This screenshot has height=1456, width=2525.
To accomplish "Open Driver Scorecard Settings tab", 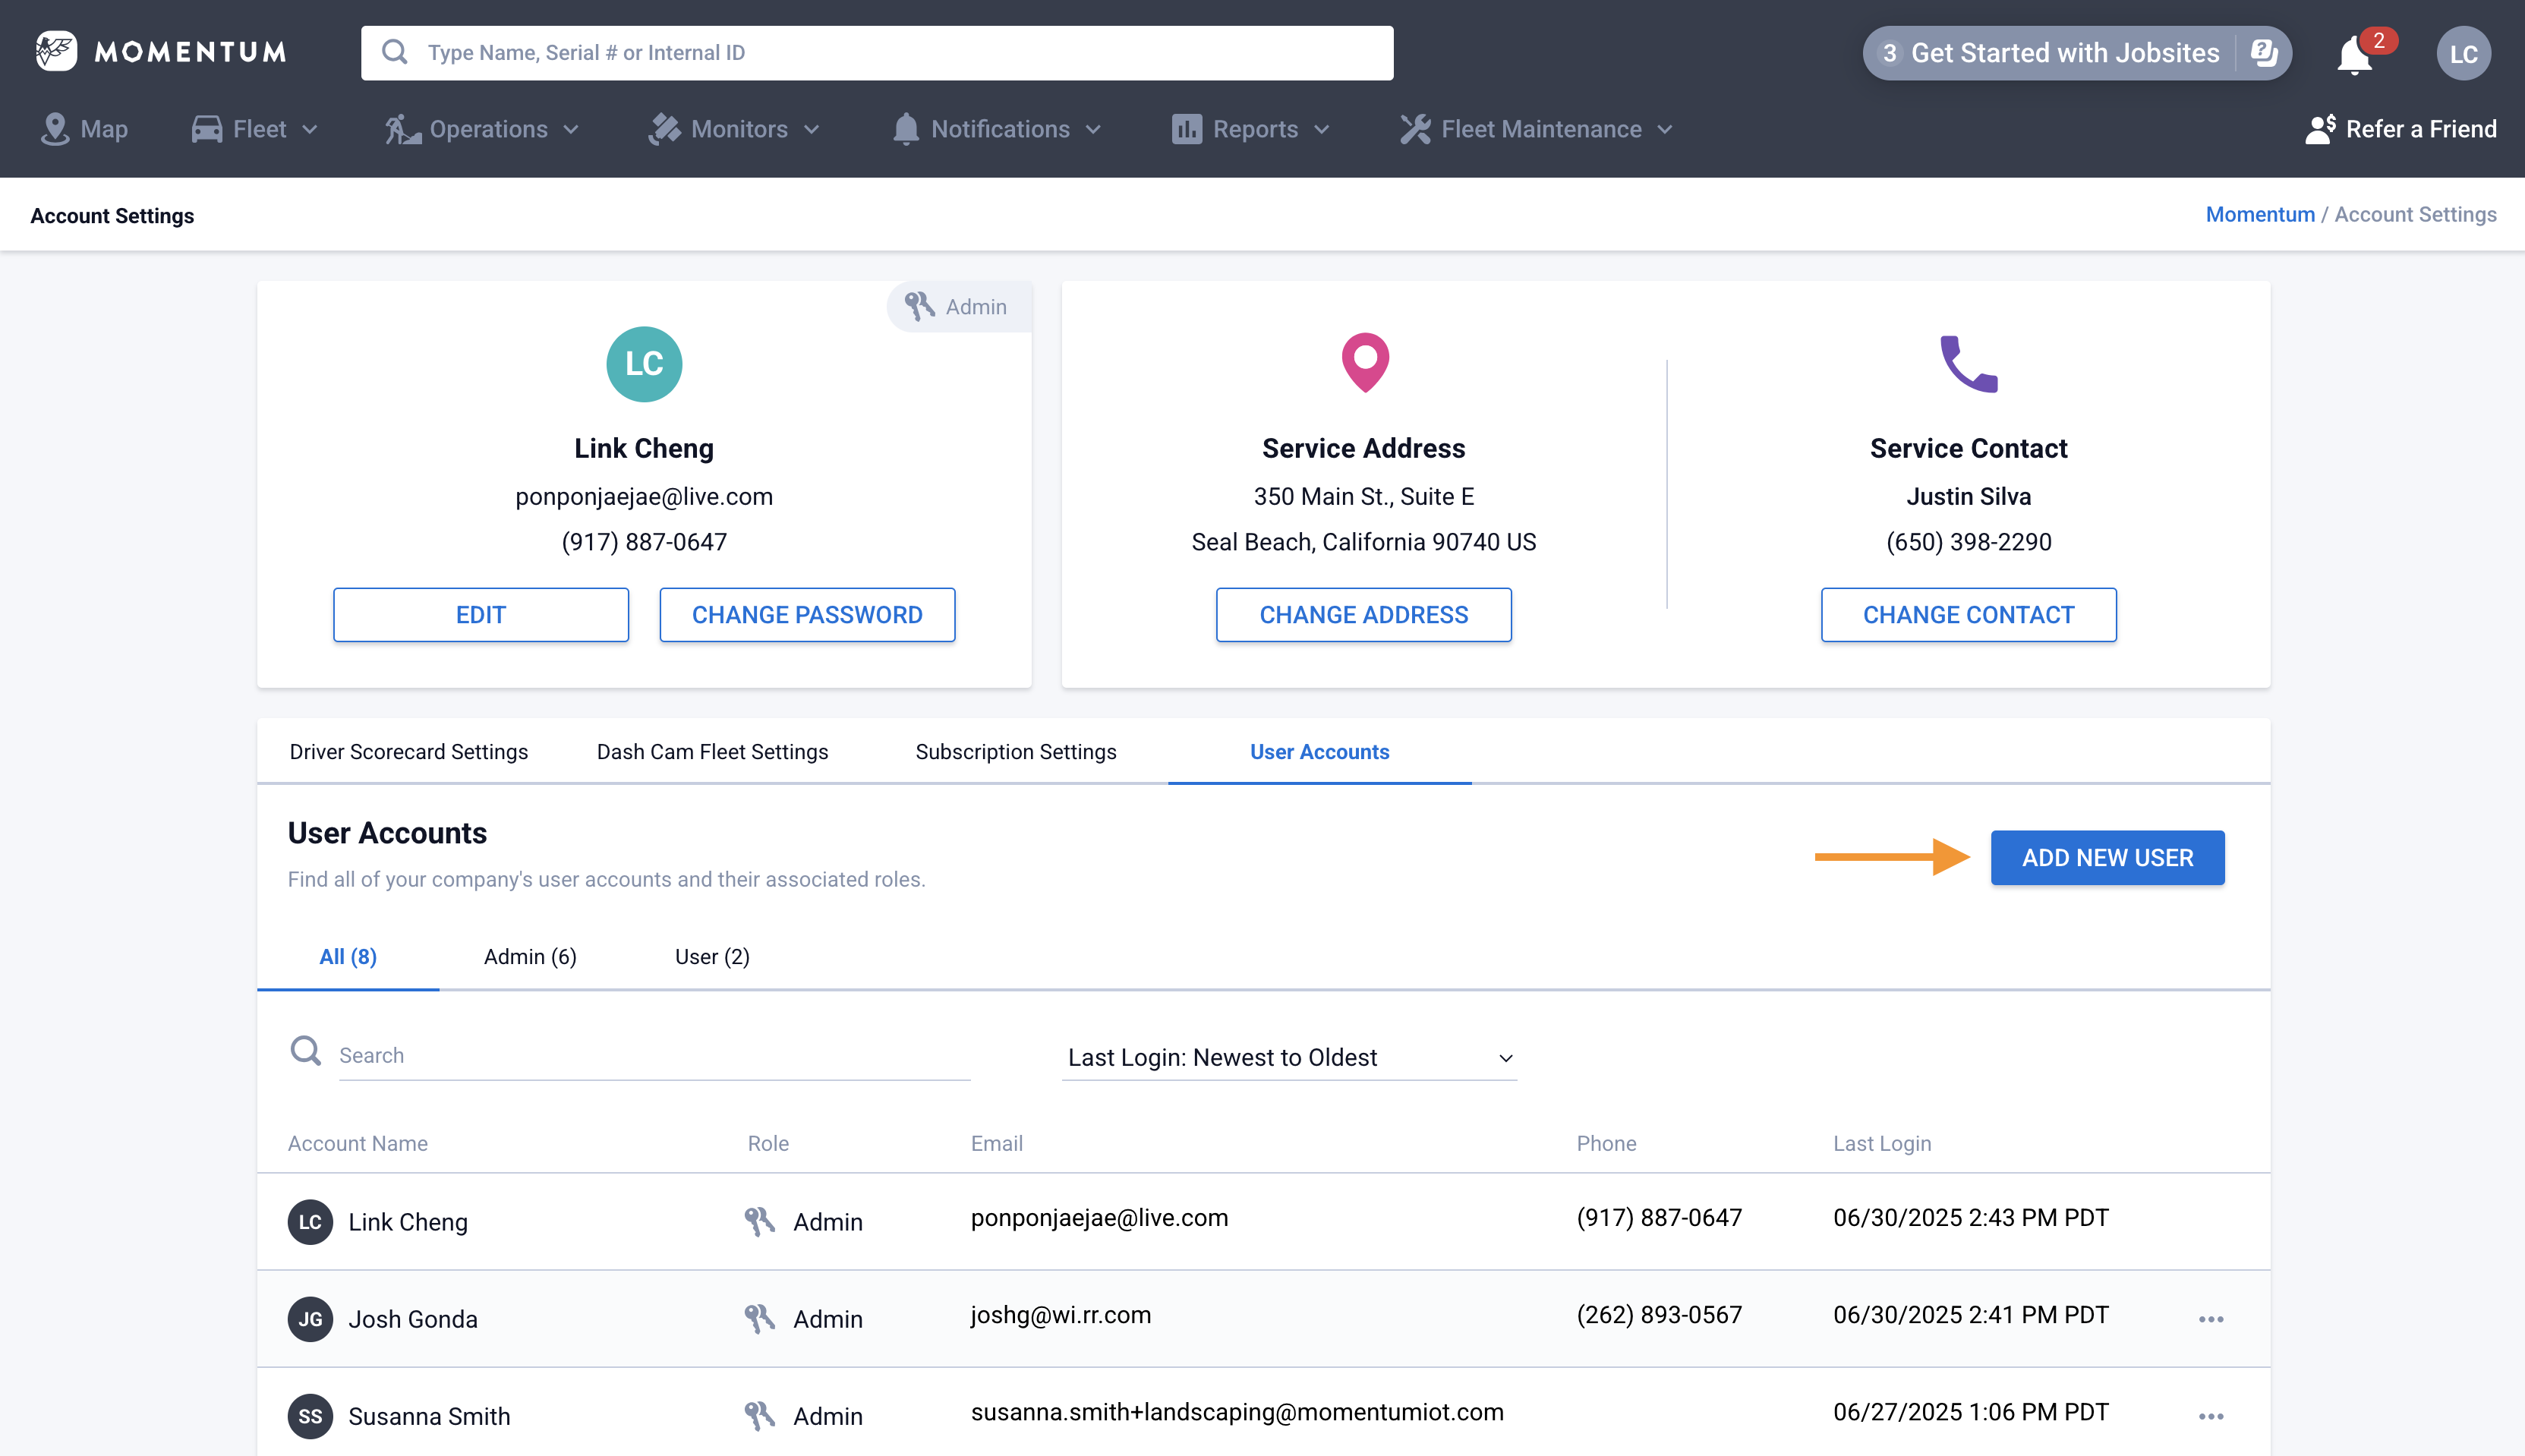I will pos(408,751).
